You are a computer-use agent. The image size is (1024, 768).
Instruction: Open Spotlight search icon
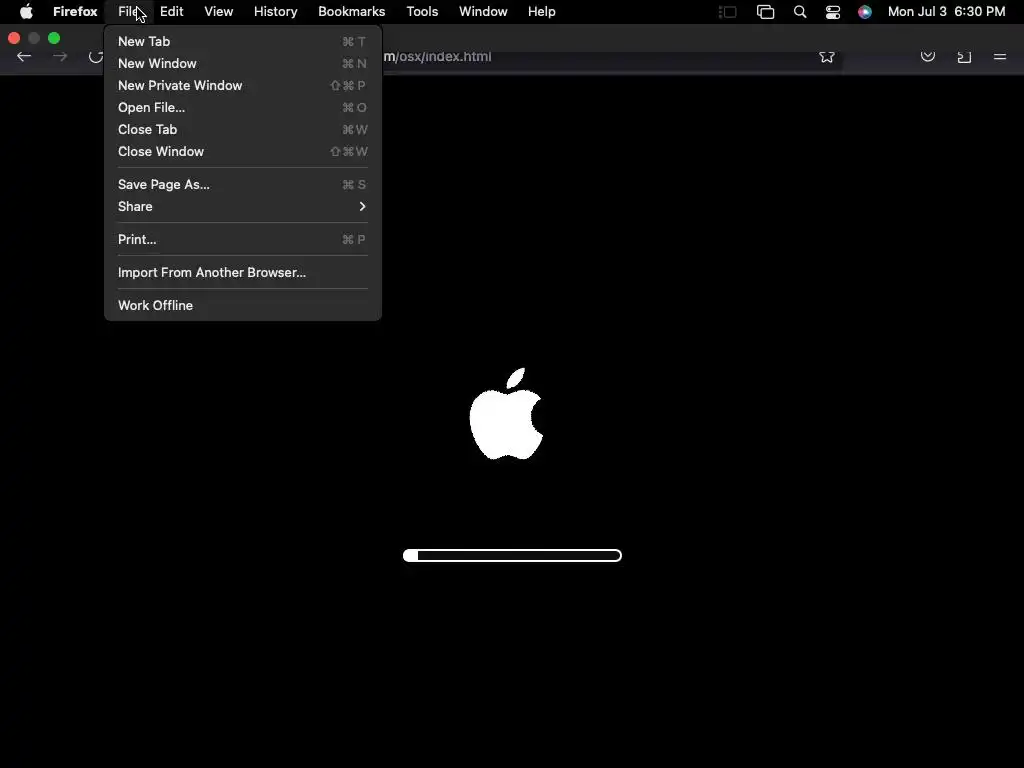800,12
